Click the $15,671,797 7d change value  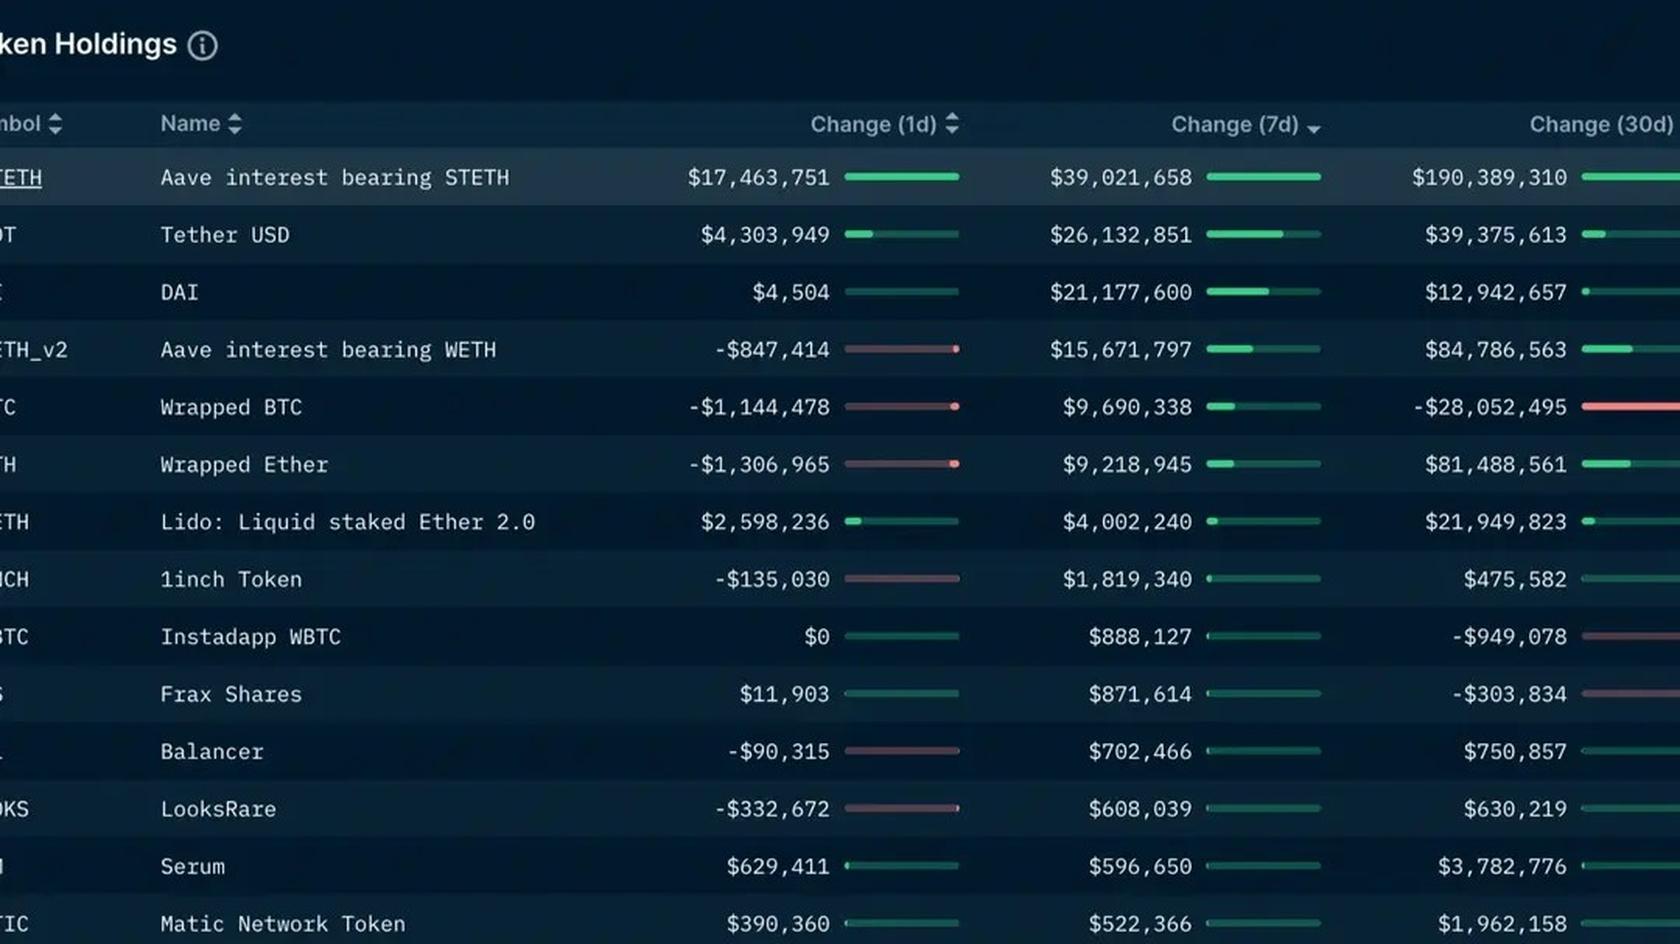(x=1121, y=350)
